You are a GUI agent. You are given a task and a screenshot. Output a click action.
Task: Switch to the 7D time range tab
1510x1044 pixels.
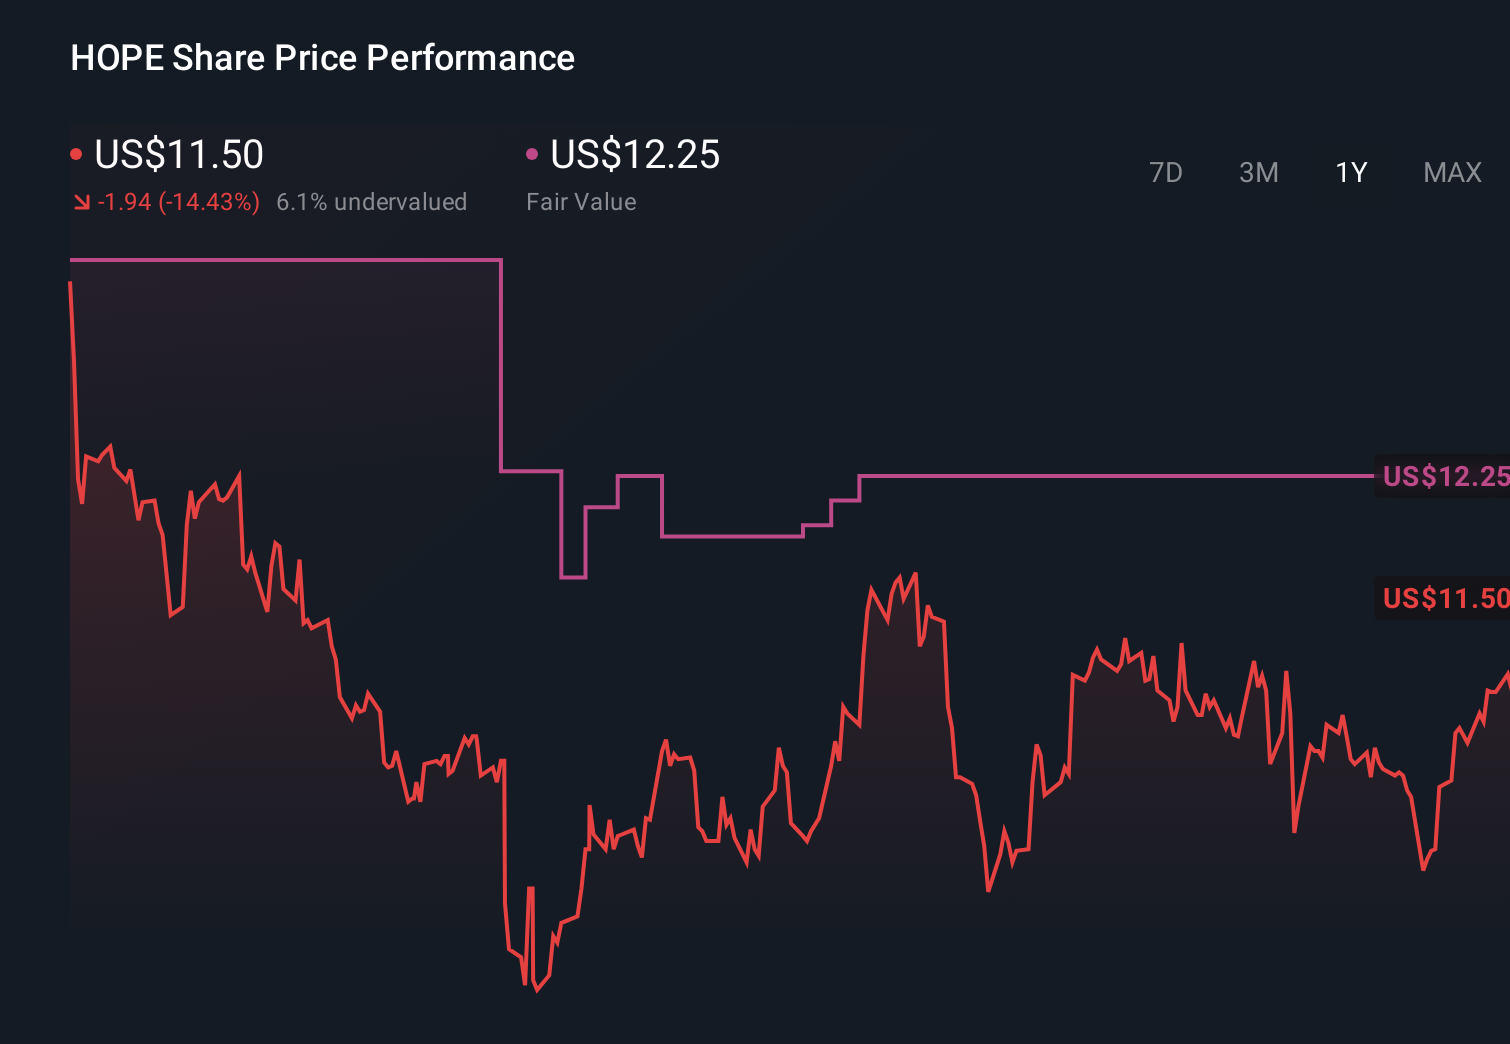(1167, 172)
